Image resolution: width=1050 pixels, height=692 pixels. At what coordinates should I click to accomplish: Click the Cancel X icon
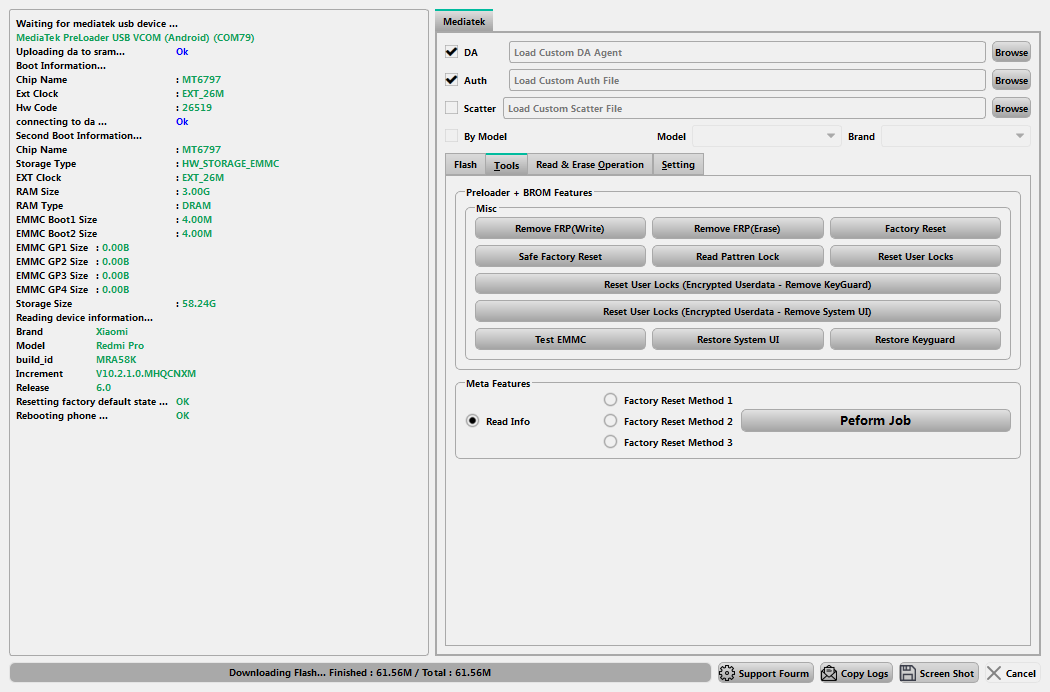(994, 673)
